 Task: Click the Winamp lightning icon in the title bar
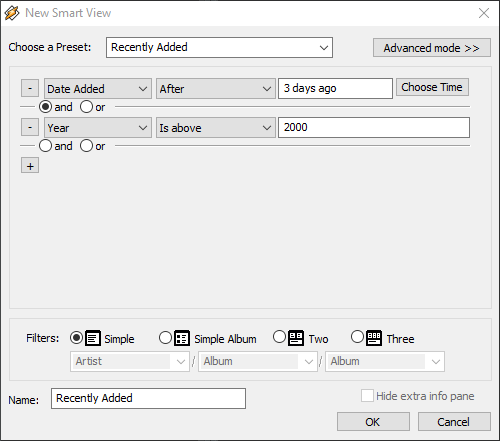[x=12, y=13]
